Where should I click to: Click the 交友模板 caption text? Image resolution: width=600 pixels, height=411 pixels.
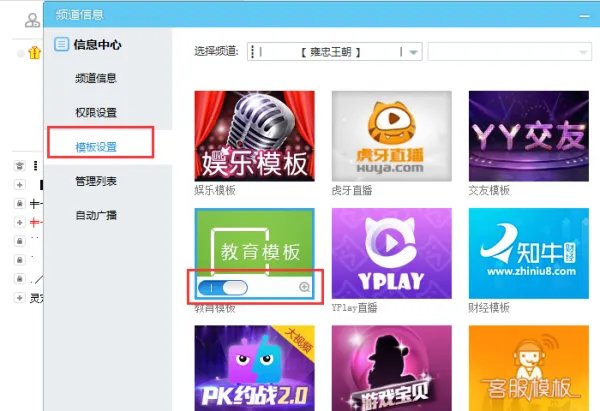(x=489, y=190)
